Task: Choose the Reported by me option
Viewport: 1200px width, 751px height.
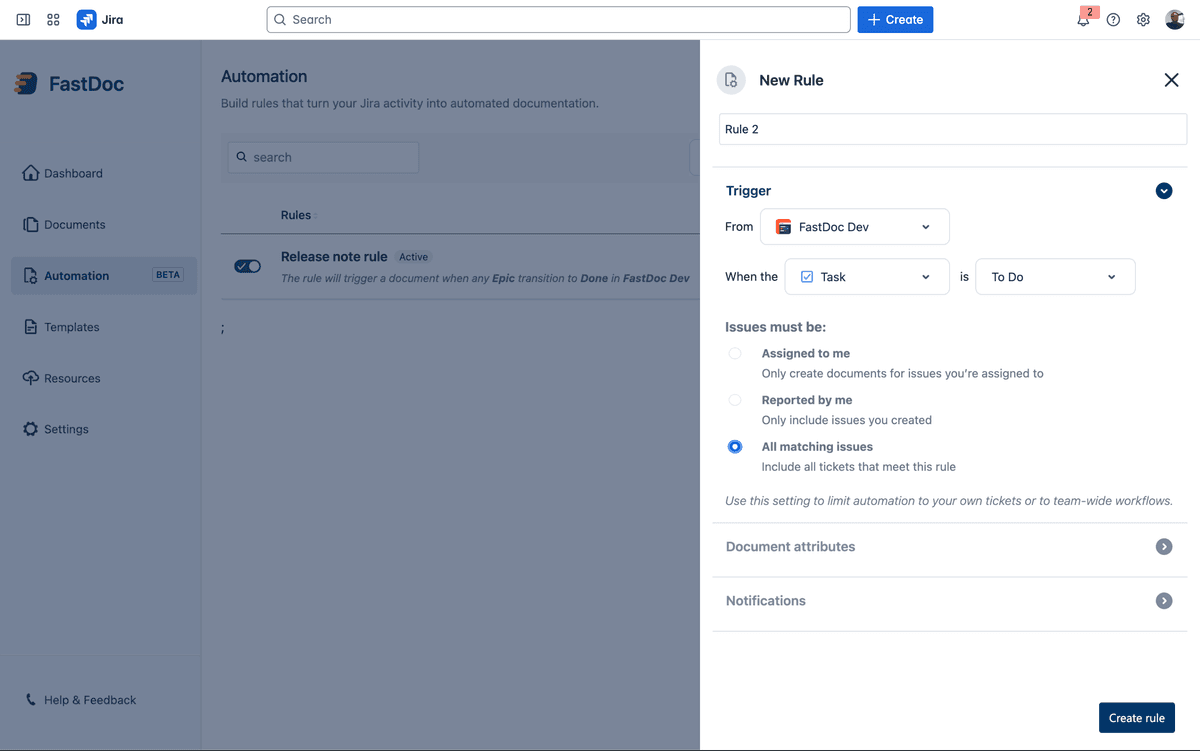Action: (x=735, y=399)
